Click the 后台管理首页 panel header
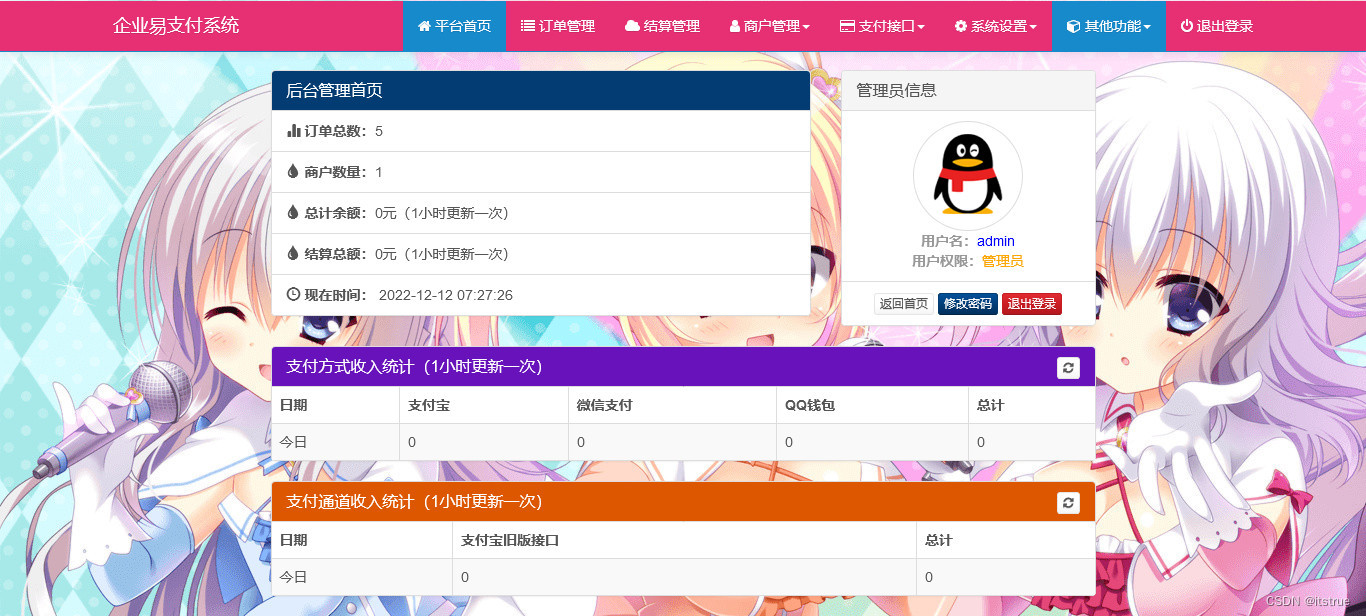Image resolution: width=1366 pixels, height=616 pixels. [541, 90]
